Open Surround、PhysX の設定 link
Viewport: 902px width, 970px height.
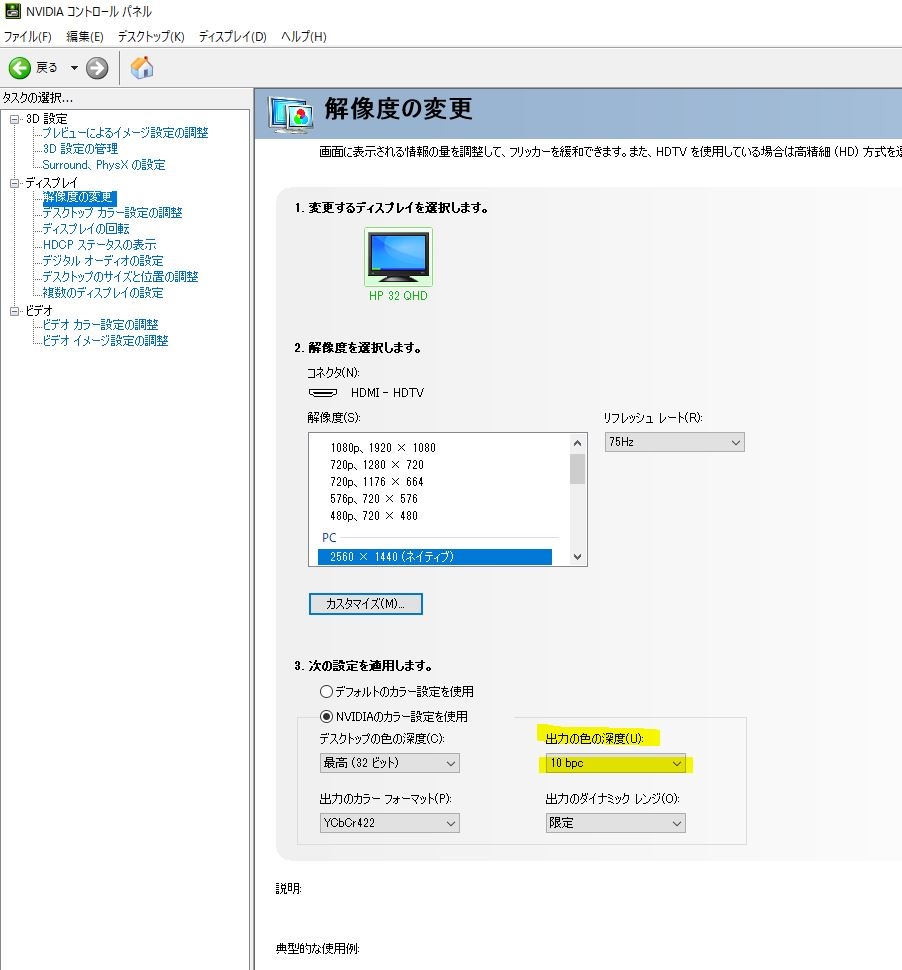103,165
